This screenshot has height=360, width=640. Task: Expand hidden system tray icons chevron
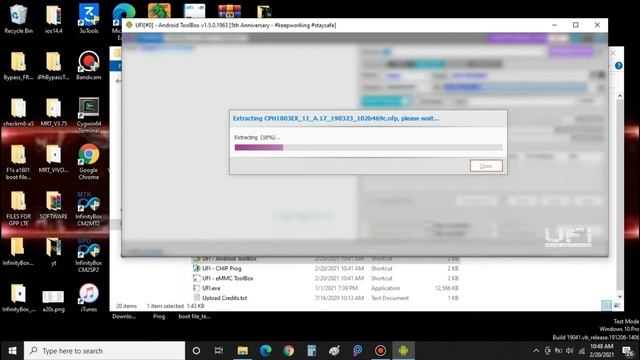coord(536,351)
